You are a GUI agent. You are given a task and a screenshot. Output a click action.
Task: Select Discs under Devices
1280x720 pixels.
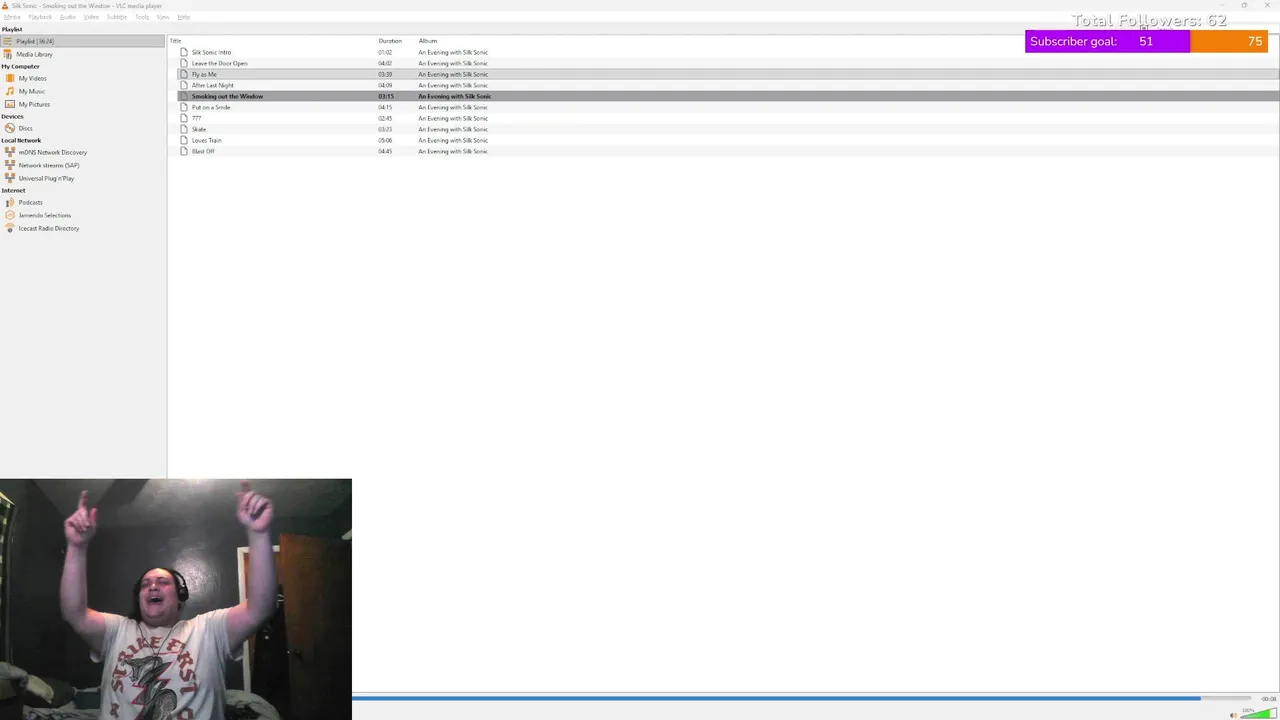[x=25, y=128]
